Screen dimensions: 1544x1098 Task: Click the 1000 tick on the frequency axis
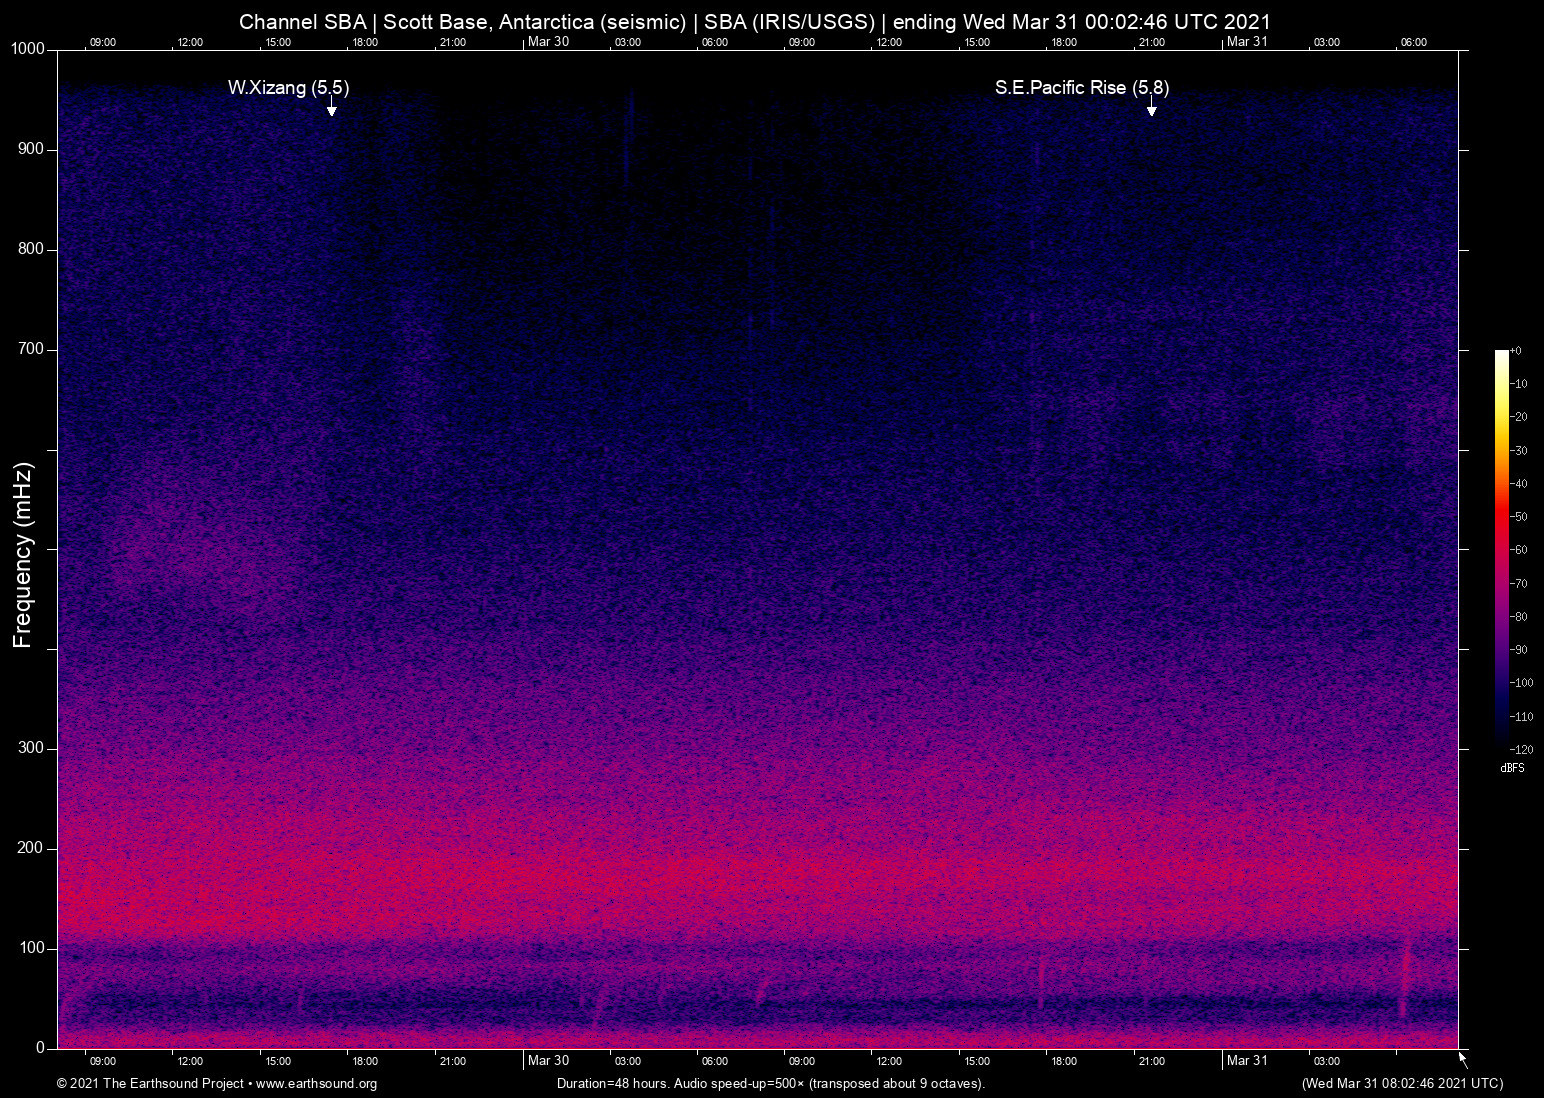pos(28,49)
